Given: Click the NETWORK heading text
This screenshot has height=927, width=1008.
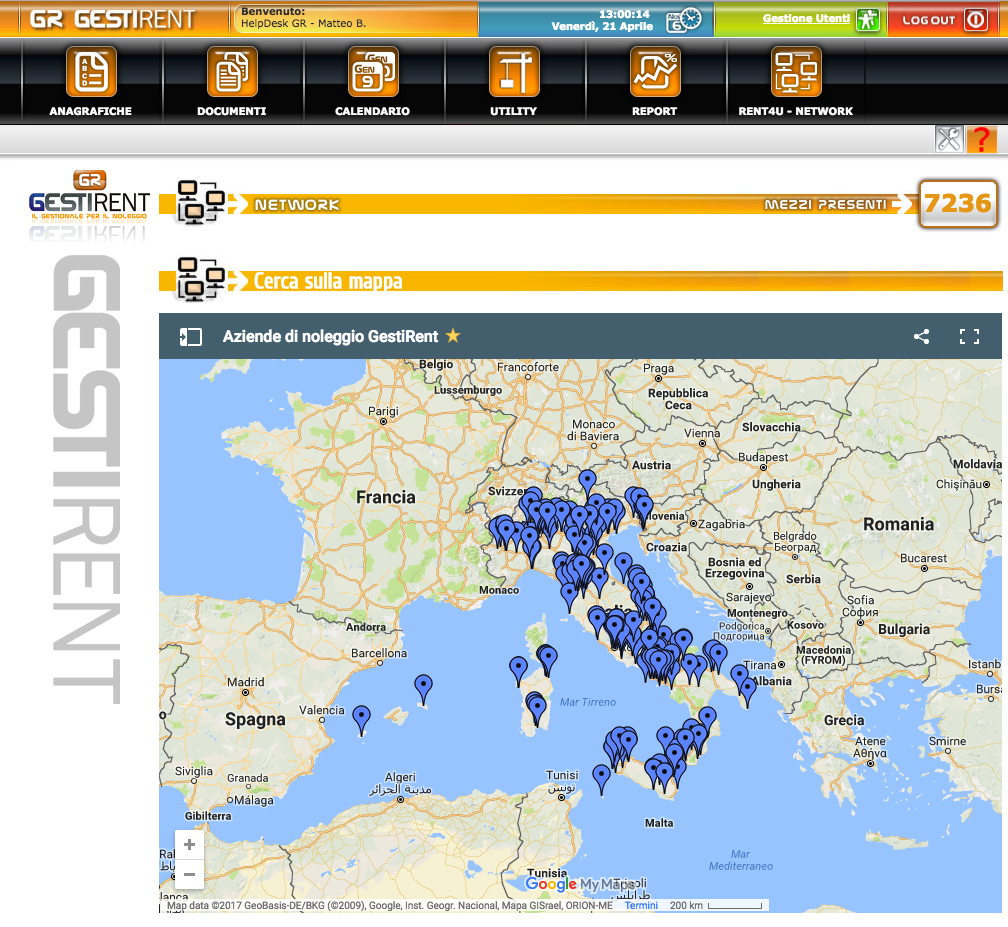Looking at the screenshot, I should point(297,204).
